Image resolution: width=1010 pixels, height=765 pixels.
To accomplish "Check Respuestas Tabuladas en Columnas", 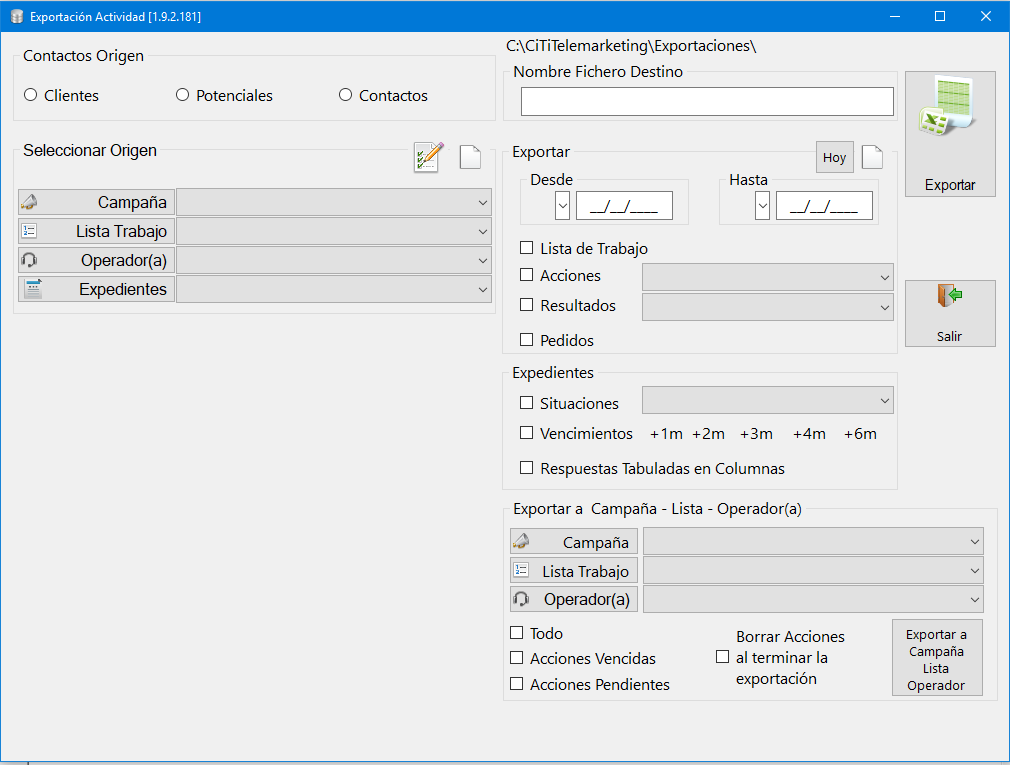I will [526, 468].
